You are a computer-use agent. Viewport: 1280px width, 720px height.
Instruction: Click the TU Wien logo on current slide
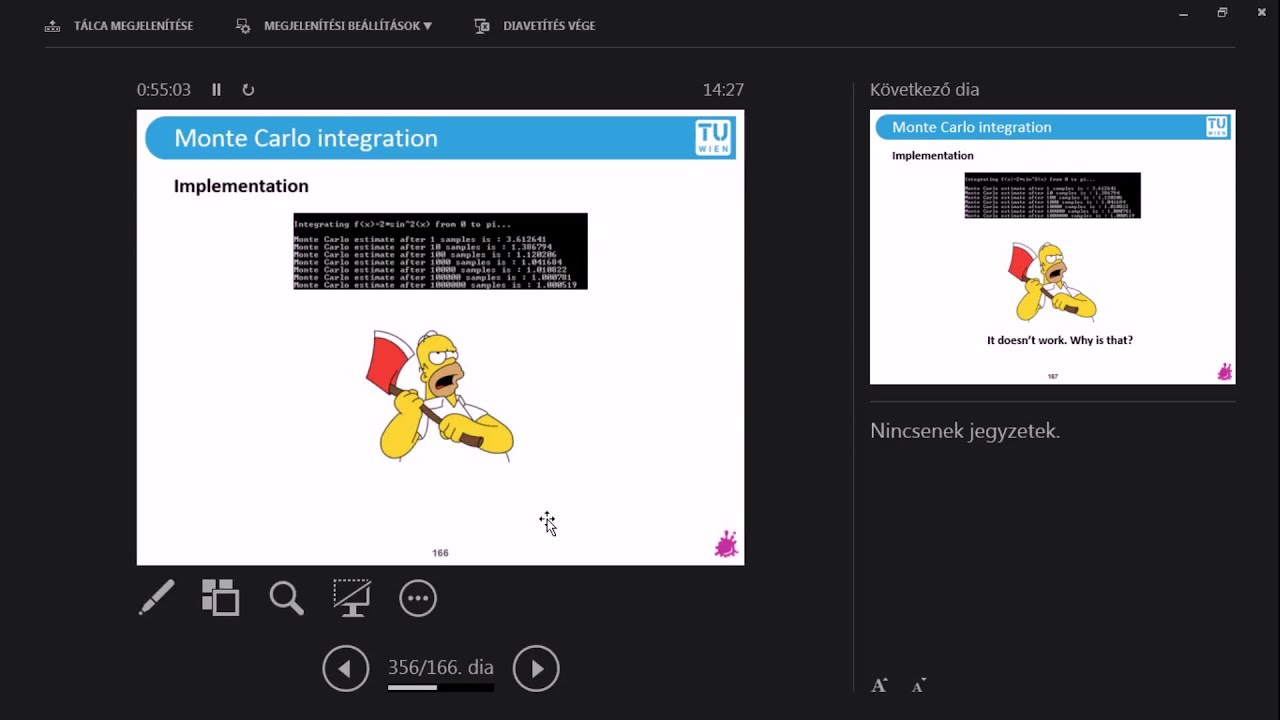pyautogui.click(x=714, y=138)
